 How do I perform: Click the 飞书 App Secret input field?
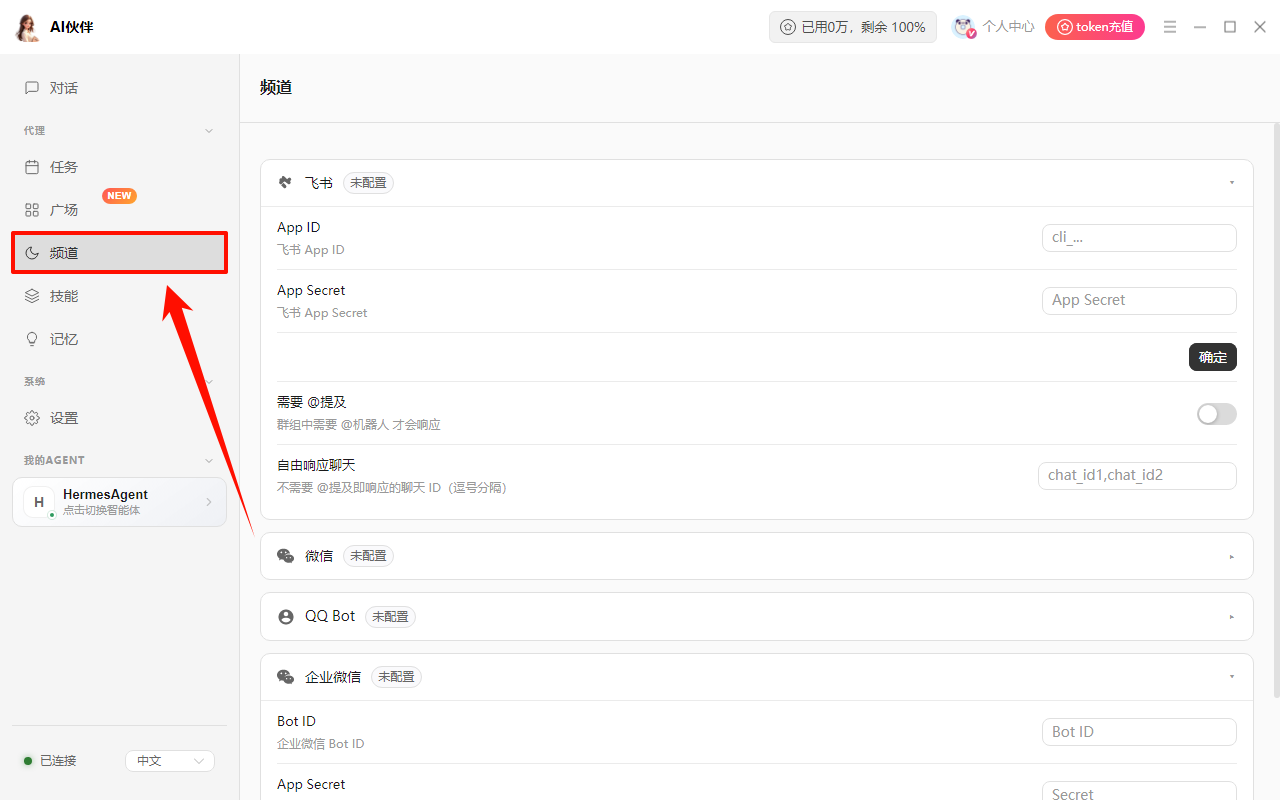point(1139,301)
